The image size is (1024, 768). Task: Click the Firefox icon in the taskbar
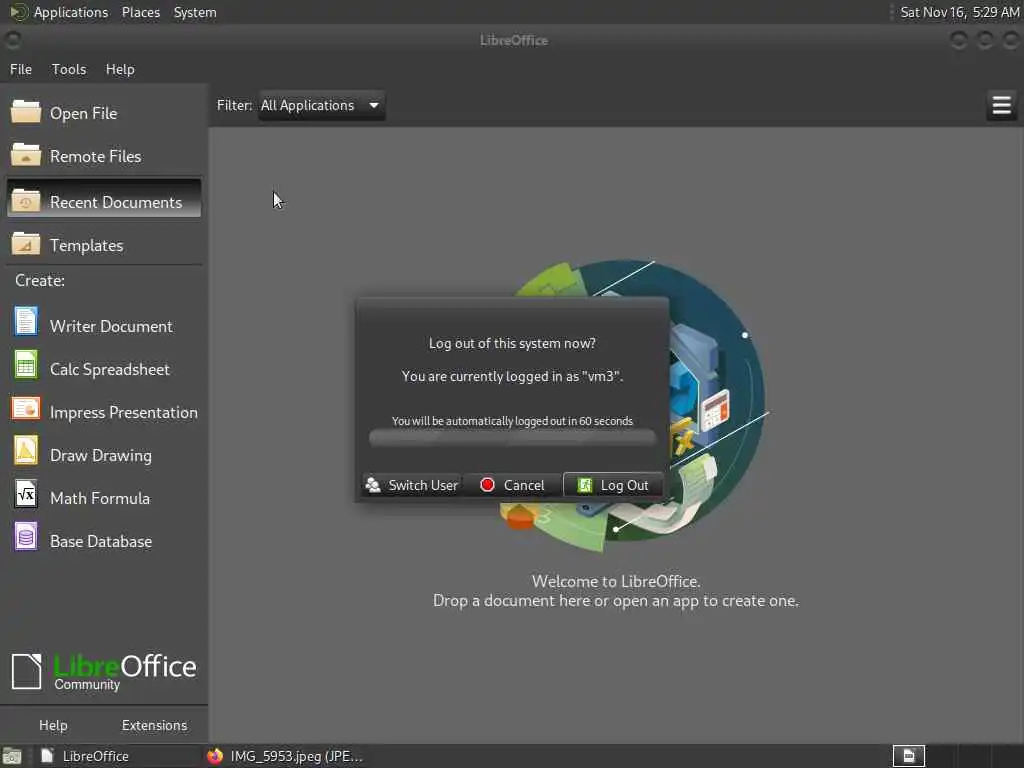(x=215, y=756)
